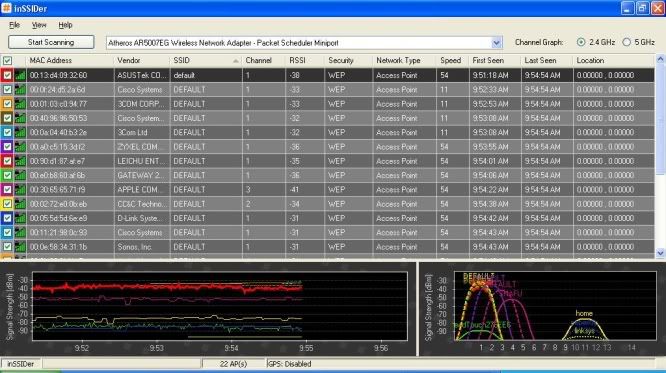The image size is (666, 373).
Task: Toggle checkbox for MAC 00:11:21:98:0c:93
Action: pyautogui.click(x=7, y=232)
